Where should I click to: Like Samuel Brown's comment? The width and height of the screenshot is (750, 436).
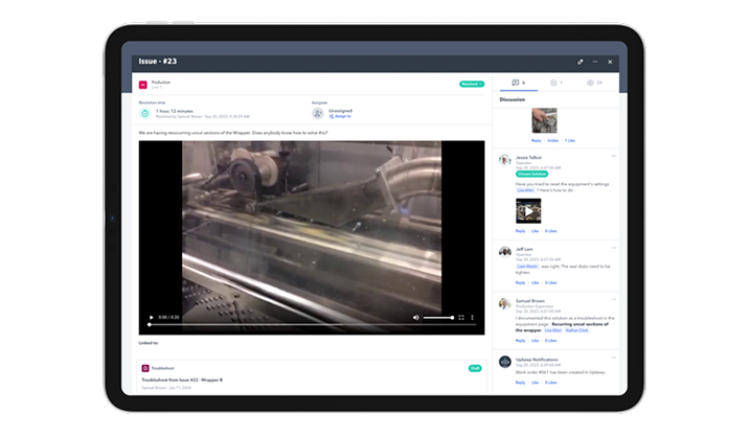coord(535,340)
